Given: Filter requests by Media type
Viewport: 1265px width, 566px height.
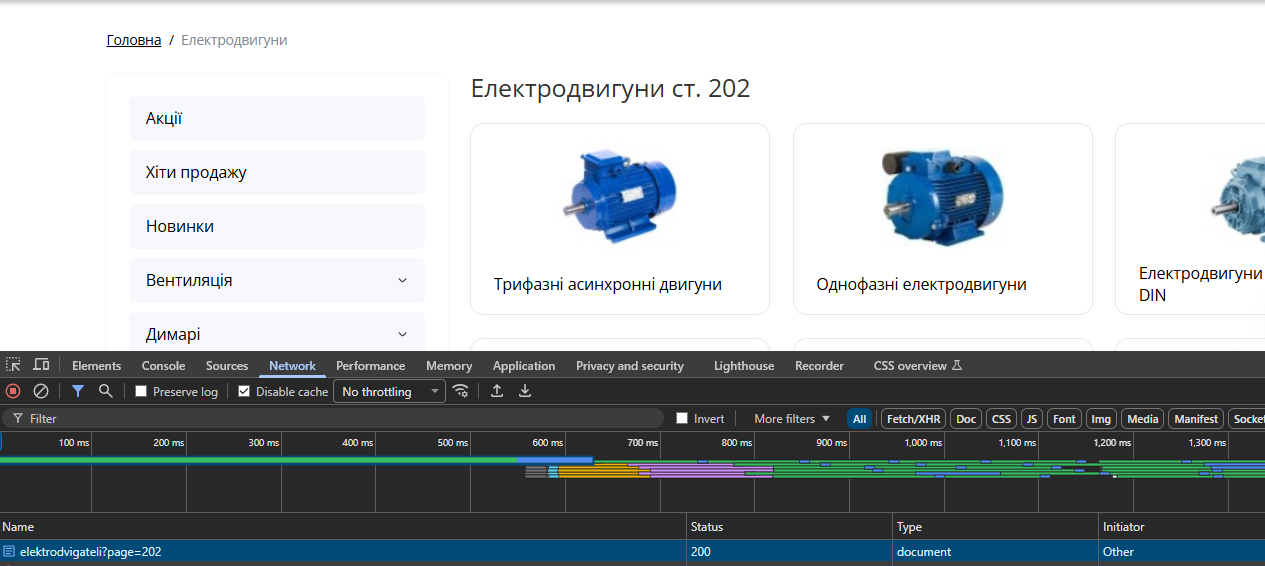Looking at the screenshot, I should point(1143,419).
